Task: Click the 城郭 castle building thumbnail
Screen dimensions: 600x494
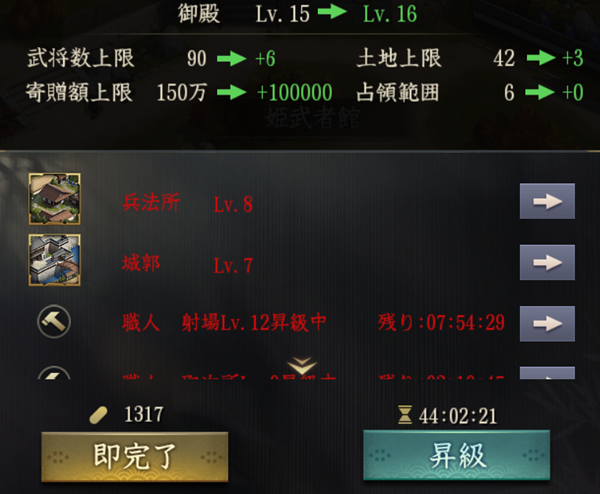Action: pyautogui.click(x=54, y=260)
